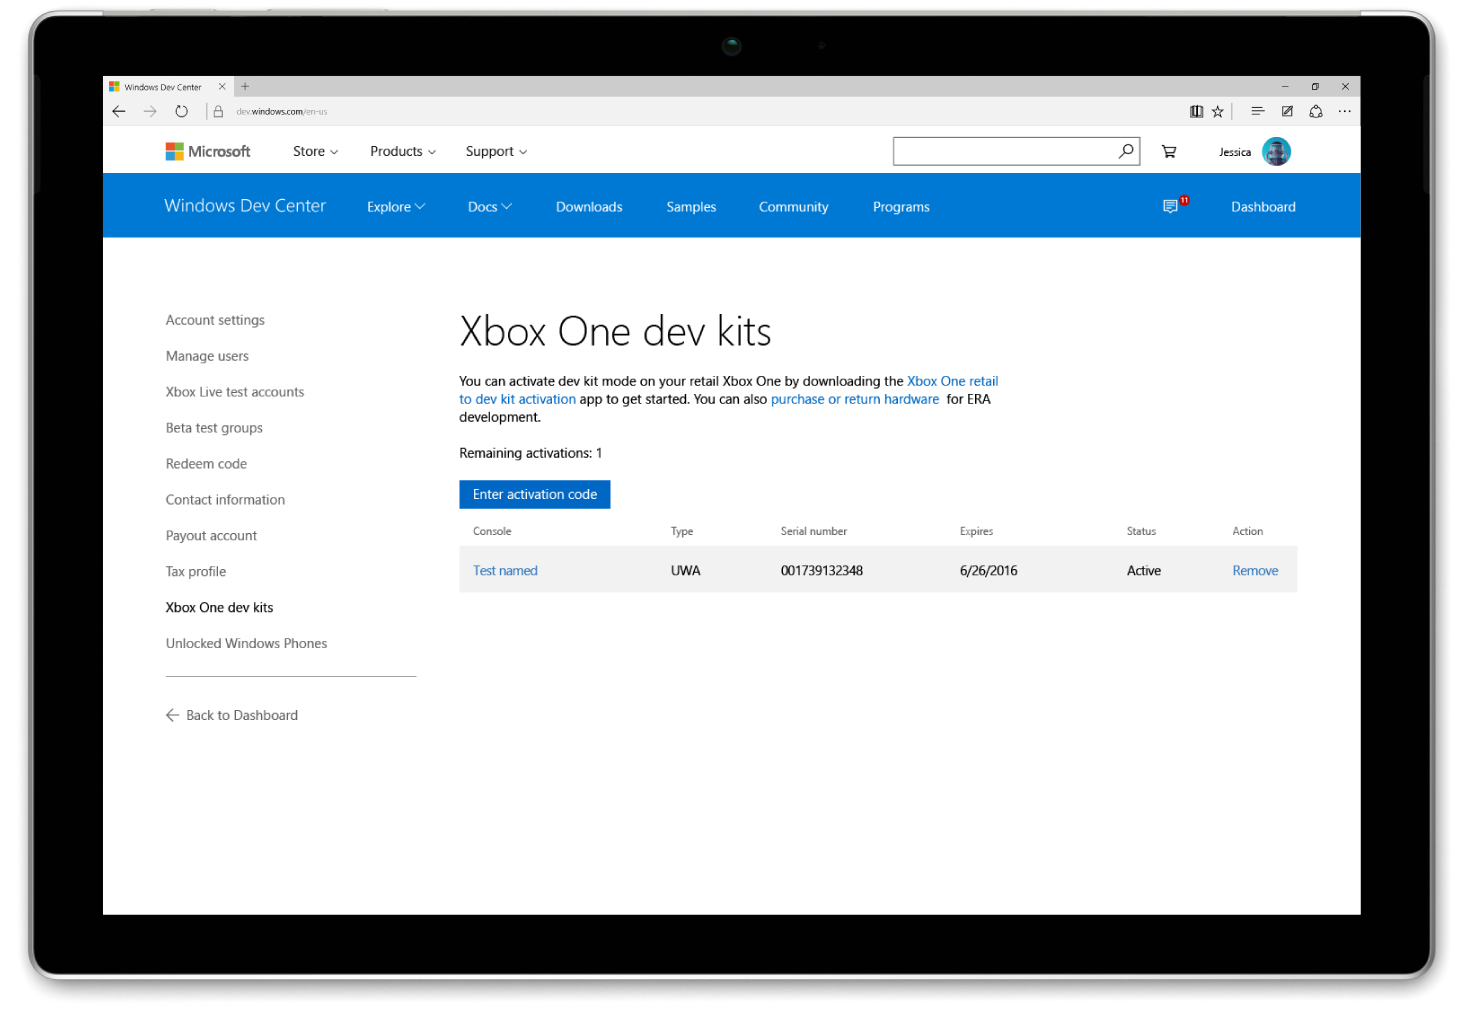Viewport: 1466px width, 1014px height.
Task: Click the Enter activation code button
Action: pyautogui.click(x=534, y=494)
